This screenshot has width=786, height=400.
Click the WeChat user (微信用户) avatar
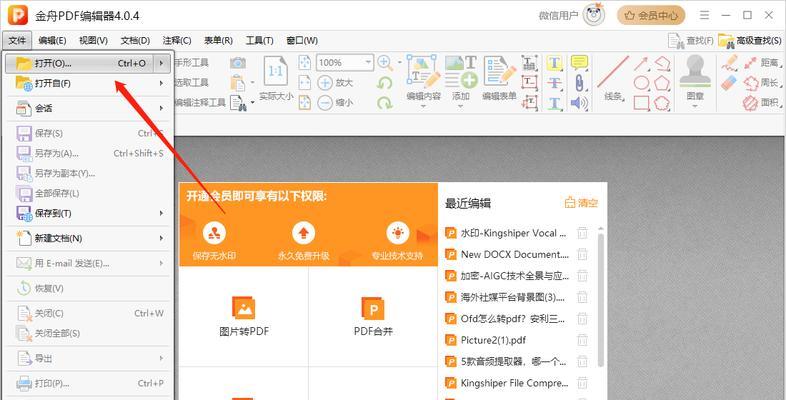coord(594,15)
